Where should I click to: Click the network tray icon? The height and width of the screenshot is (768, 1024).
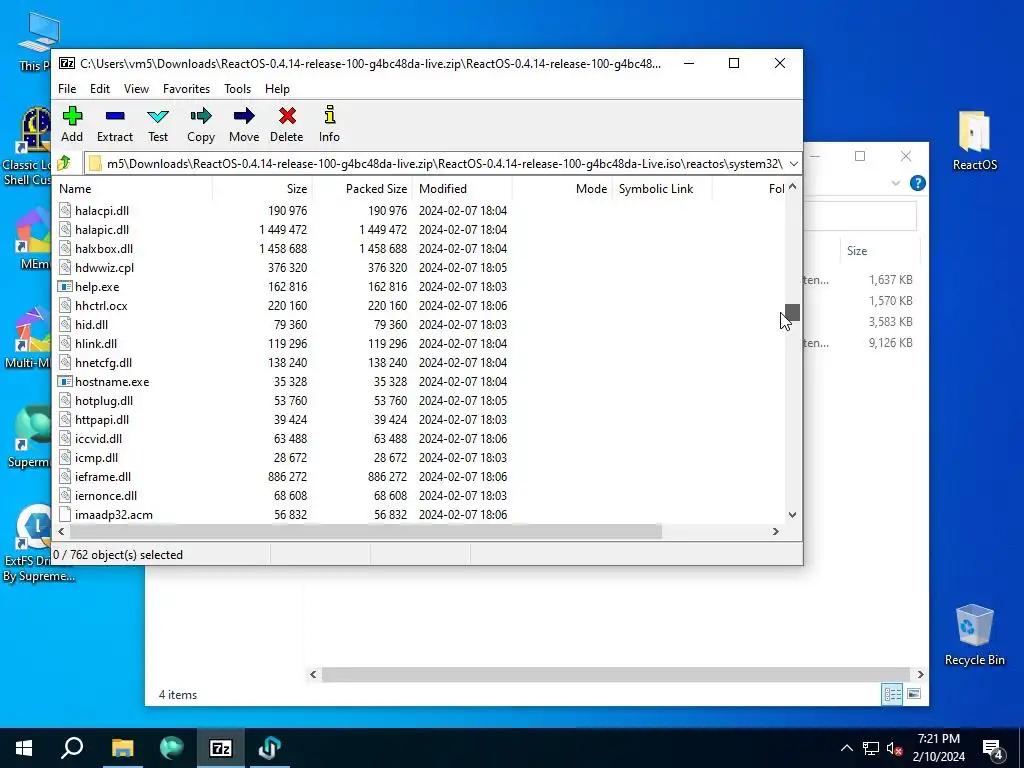click(871, 748)
